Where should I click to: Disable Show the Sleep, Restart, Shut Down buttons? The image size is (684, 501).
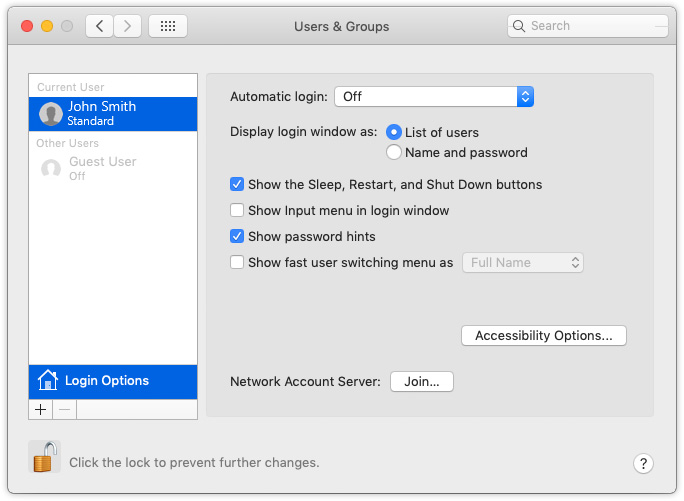237,184
